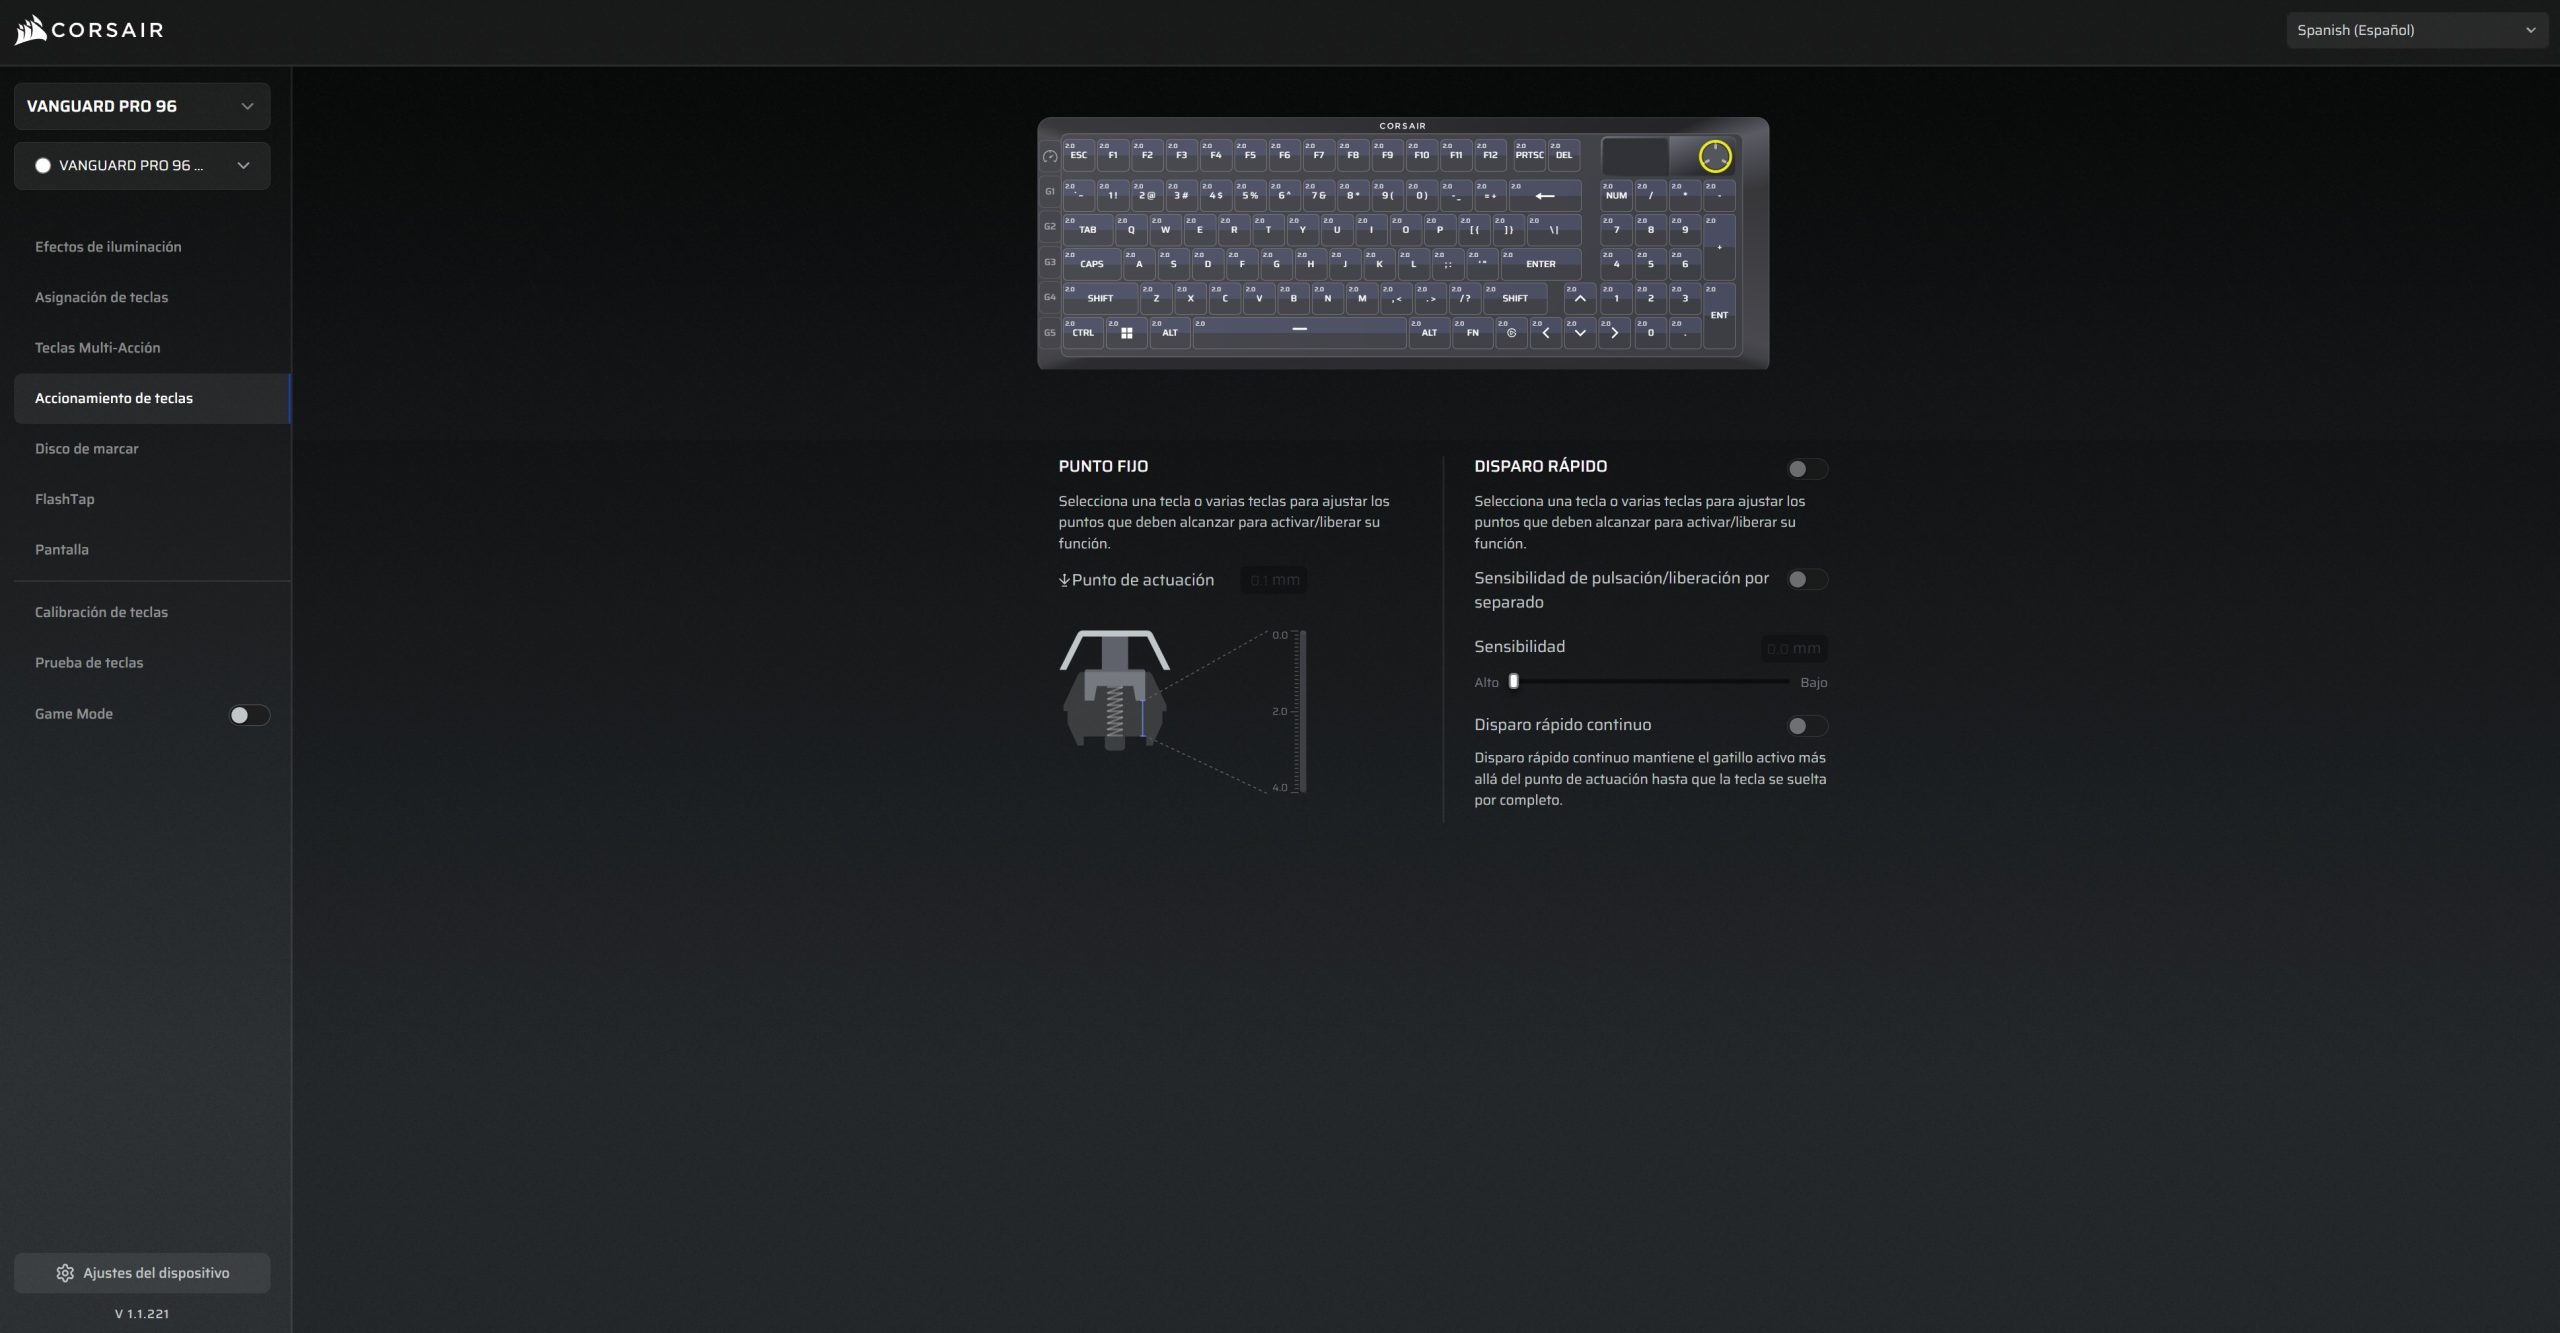The image size is (2560, 1333).
Task: Select the G4 macro key
Action: [x=1050, y=297]
